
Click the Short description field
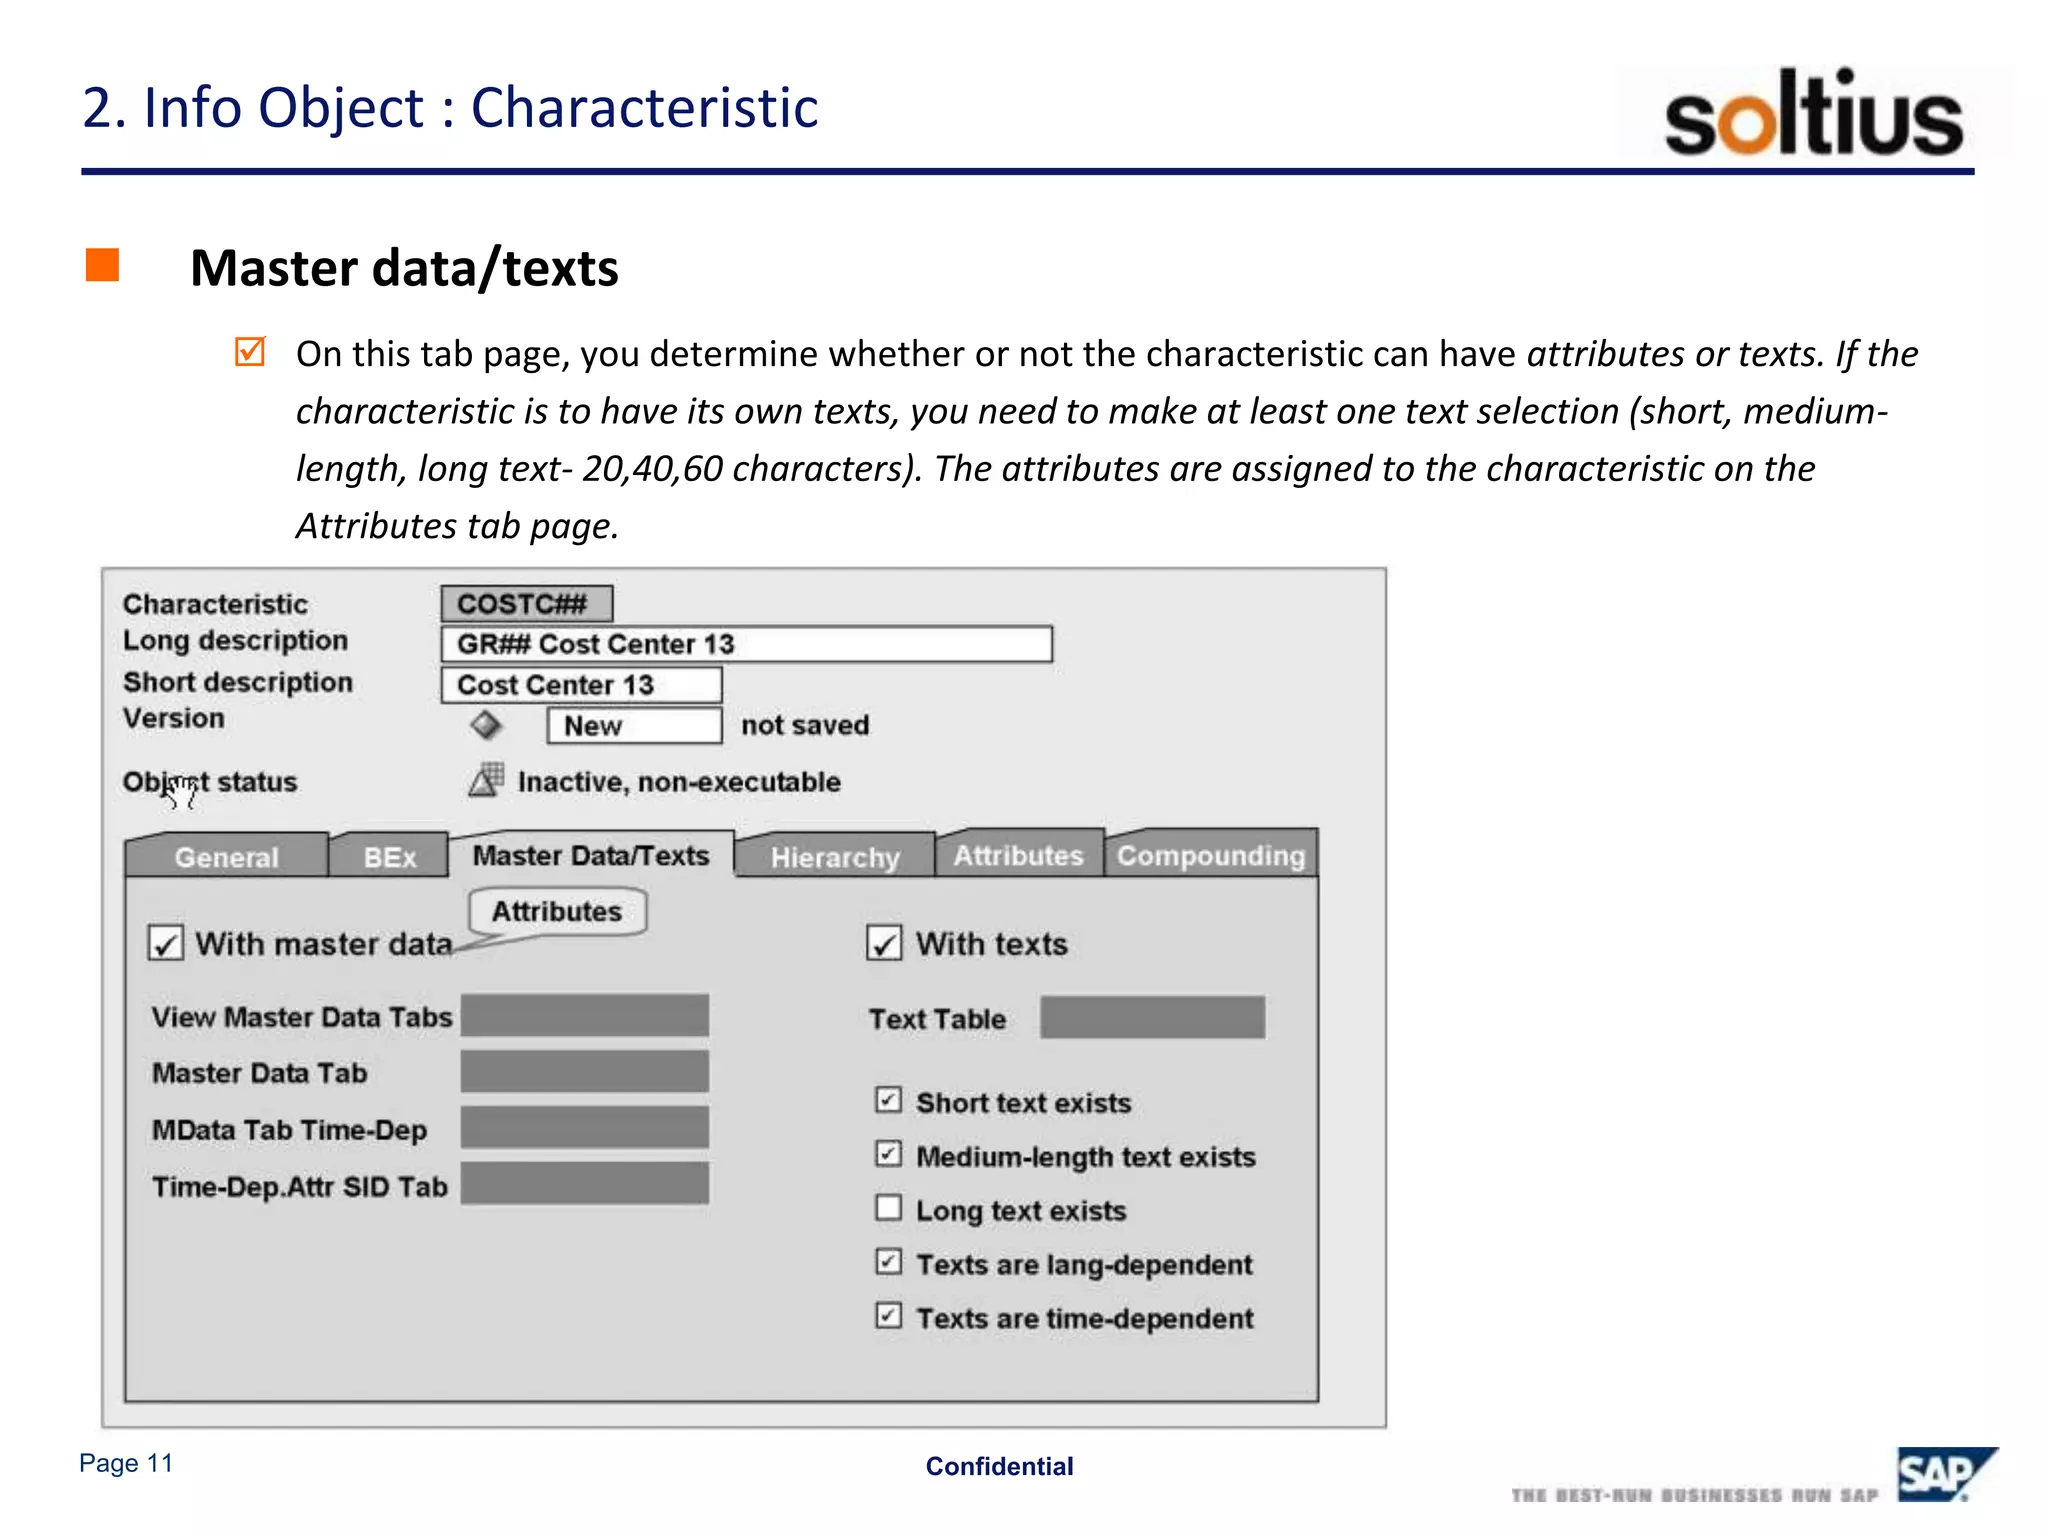click(x=581, y=685)
